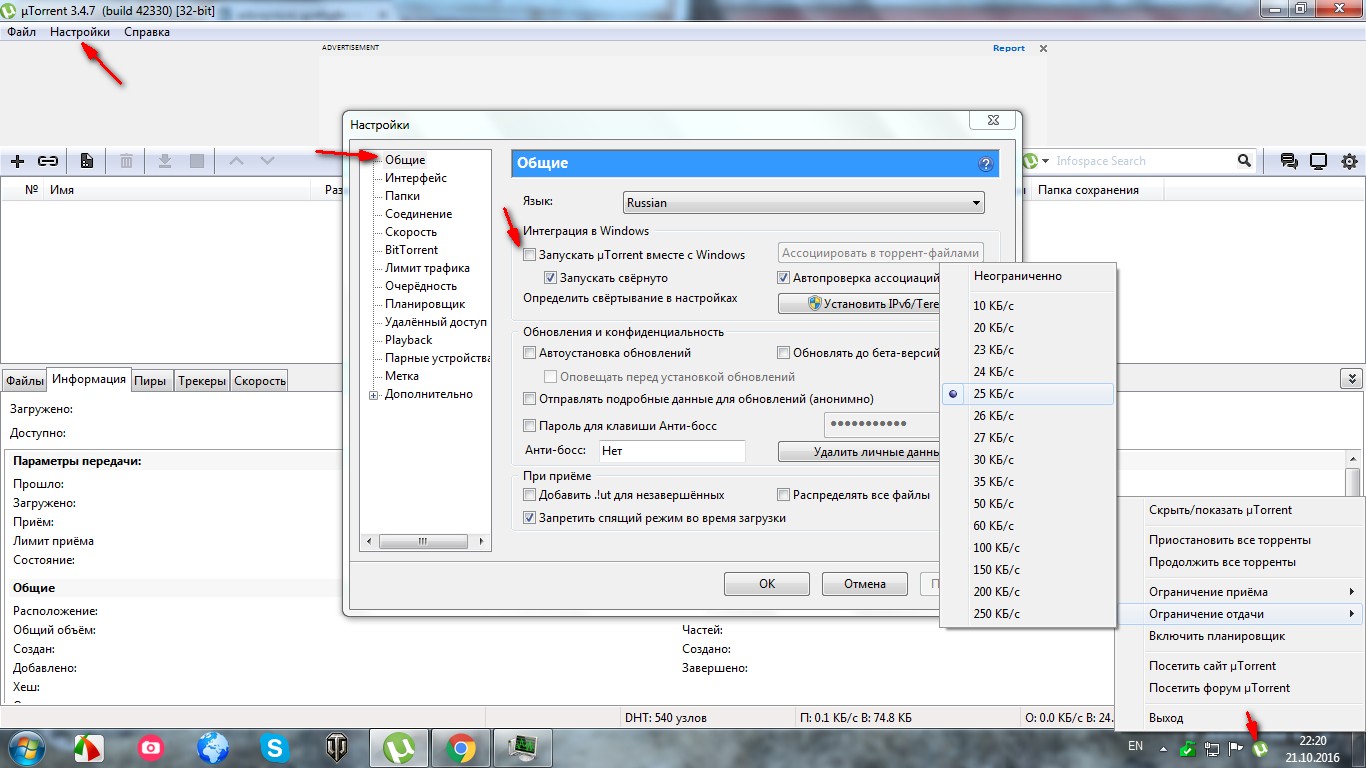Select Неограниченно upload limit
1366x768 pixels.
coord(1028,276)
